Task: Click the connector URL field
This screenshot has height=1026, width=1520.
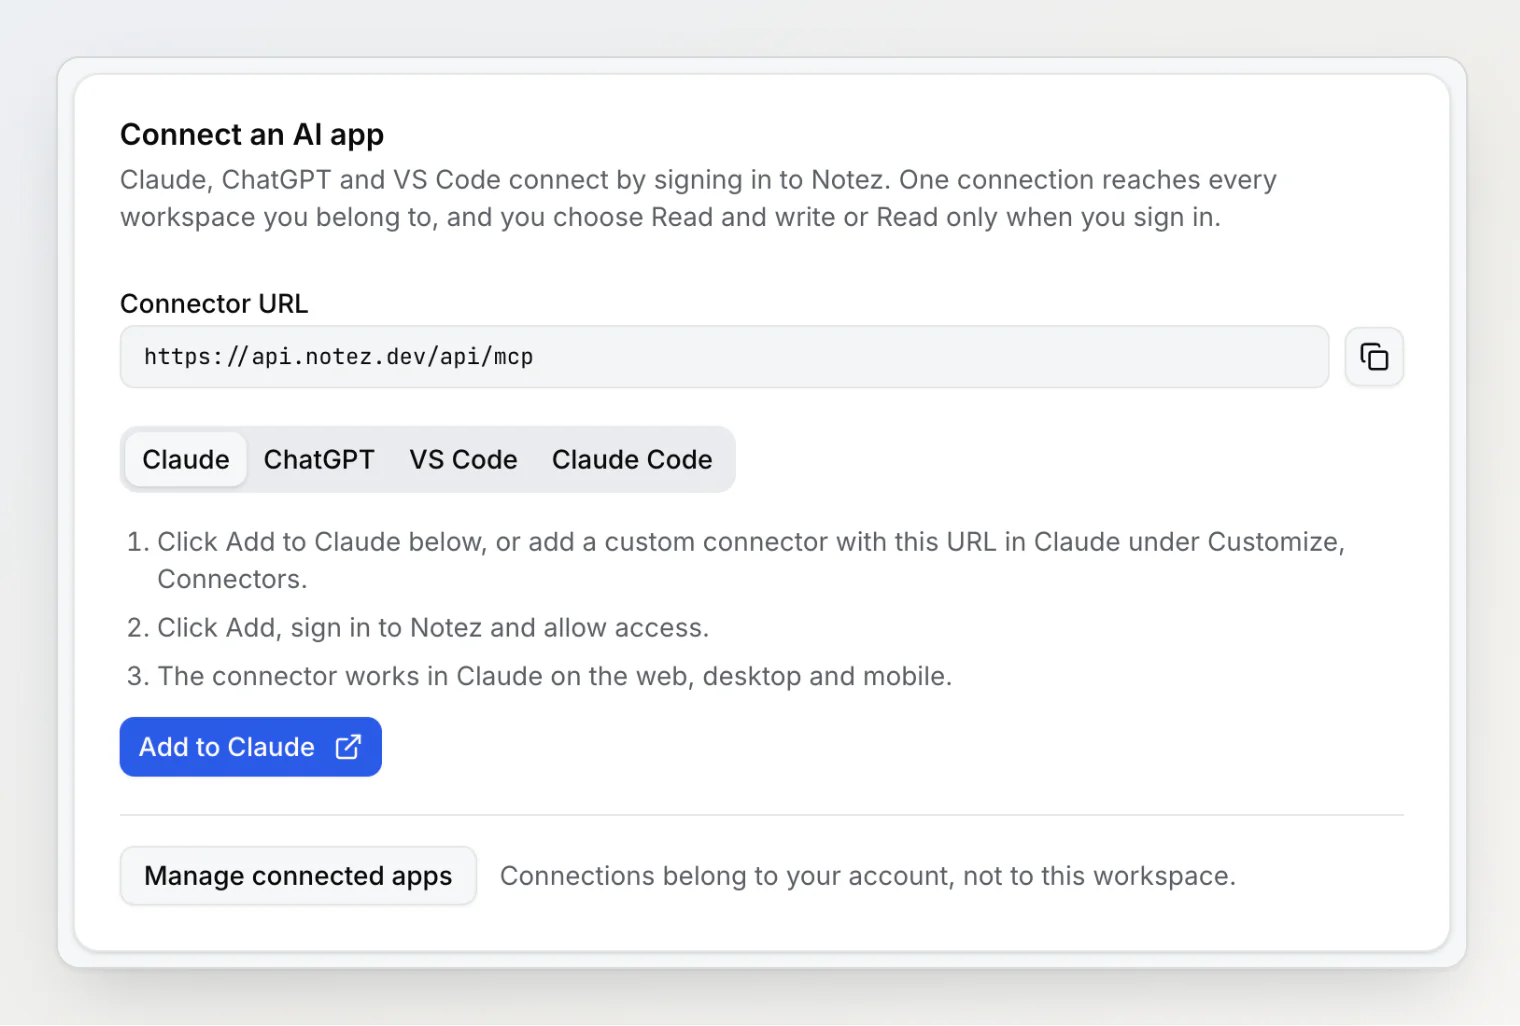Action: (724, 357)
